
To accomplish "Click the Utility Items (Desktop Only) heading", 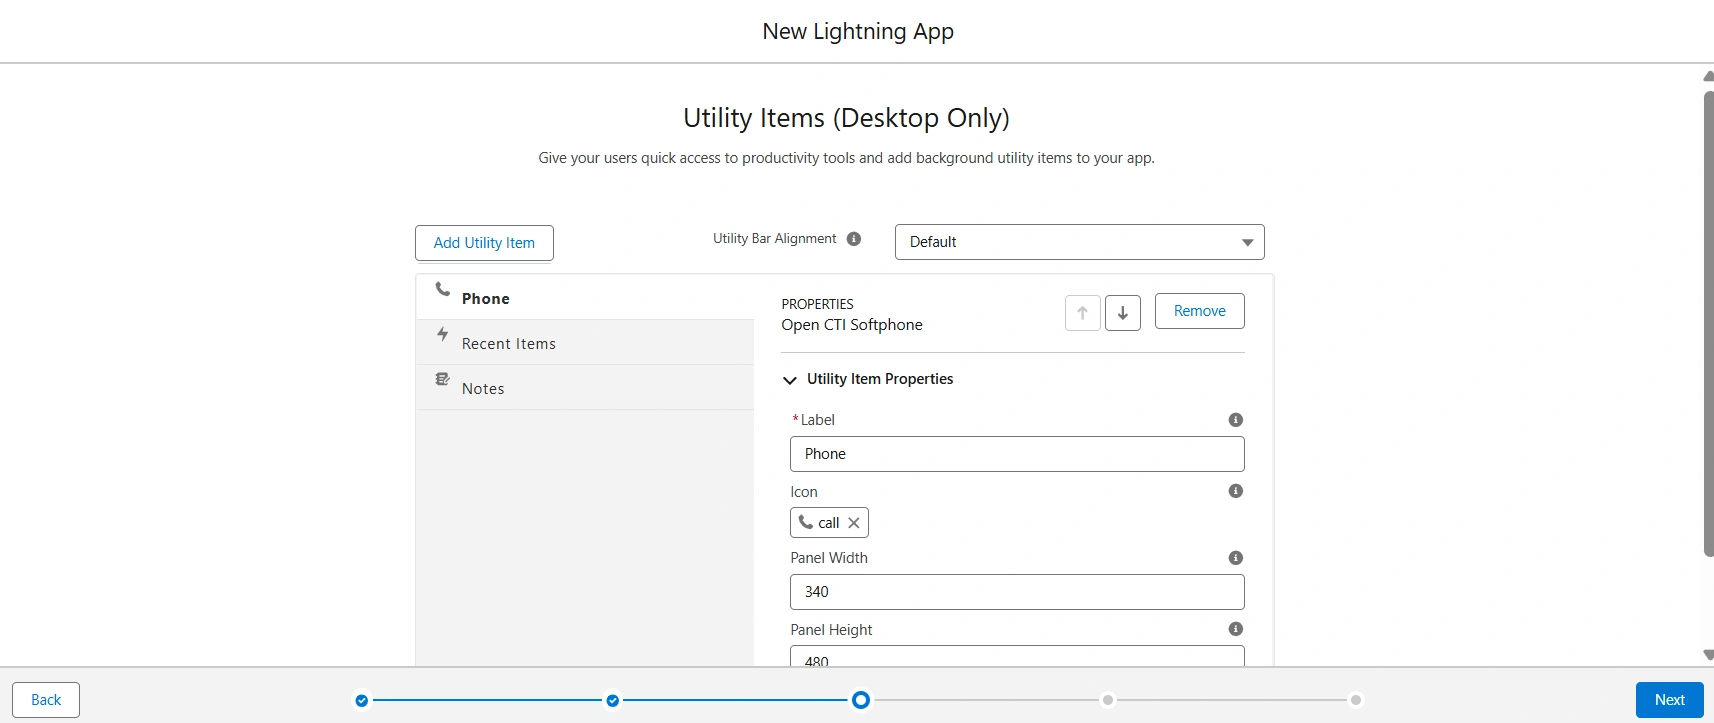I will click(x=846, y=118).
